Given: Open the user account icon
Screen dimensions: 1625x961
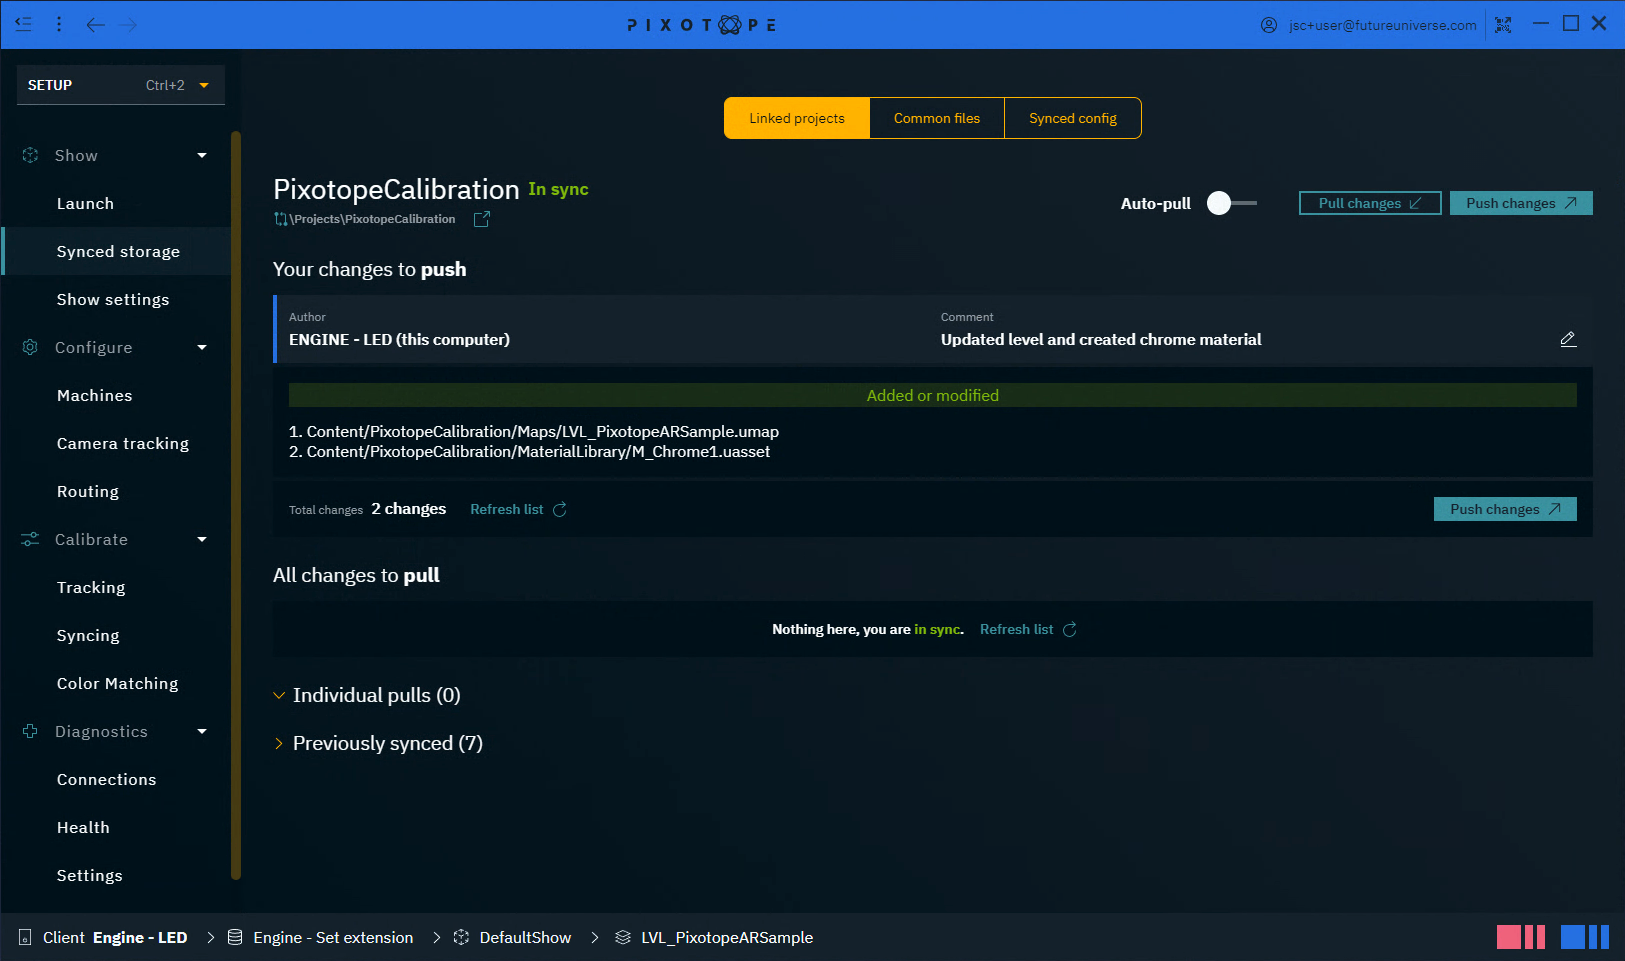Looking at the screenshot, I should pos(1269,25).
